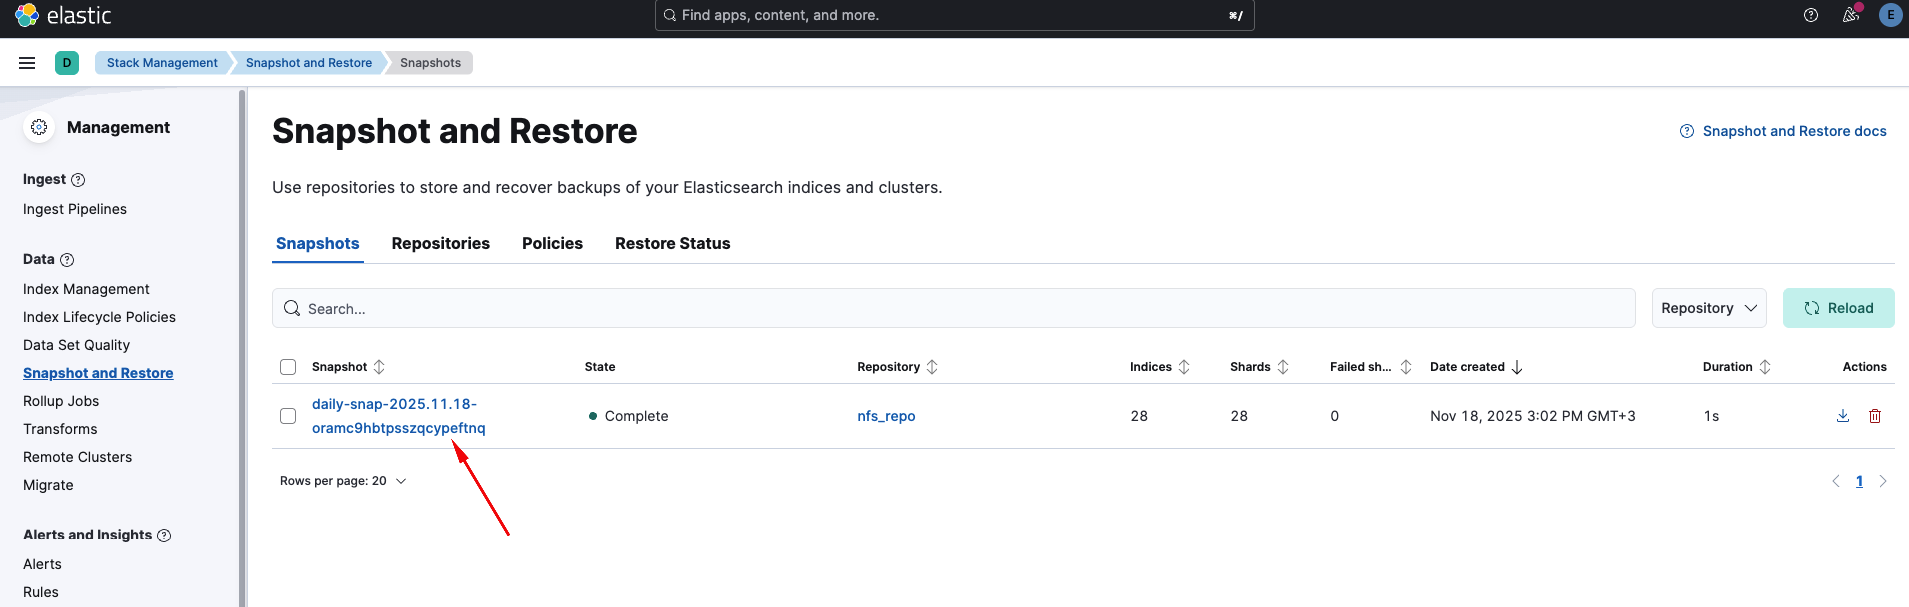
Task: Click the Elastic logo
Action: [63, 15]
